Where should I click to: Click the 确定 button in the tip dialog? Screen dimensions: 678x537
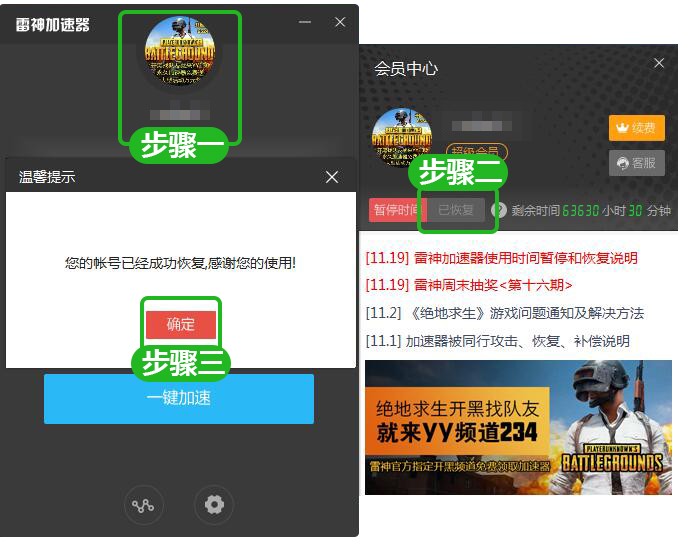[x=181, y=324]
